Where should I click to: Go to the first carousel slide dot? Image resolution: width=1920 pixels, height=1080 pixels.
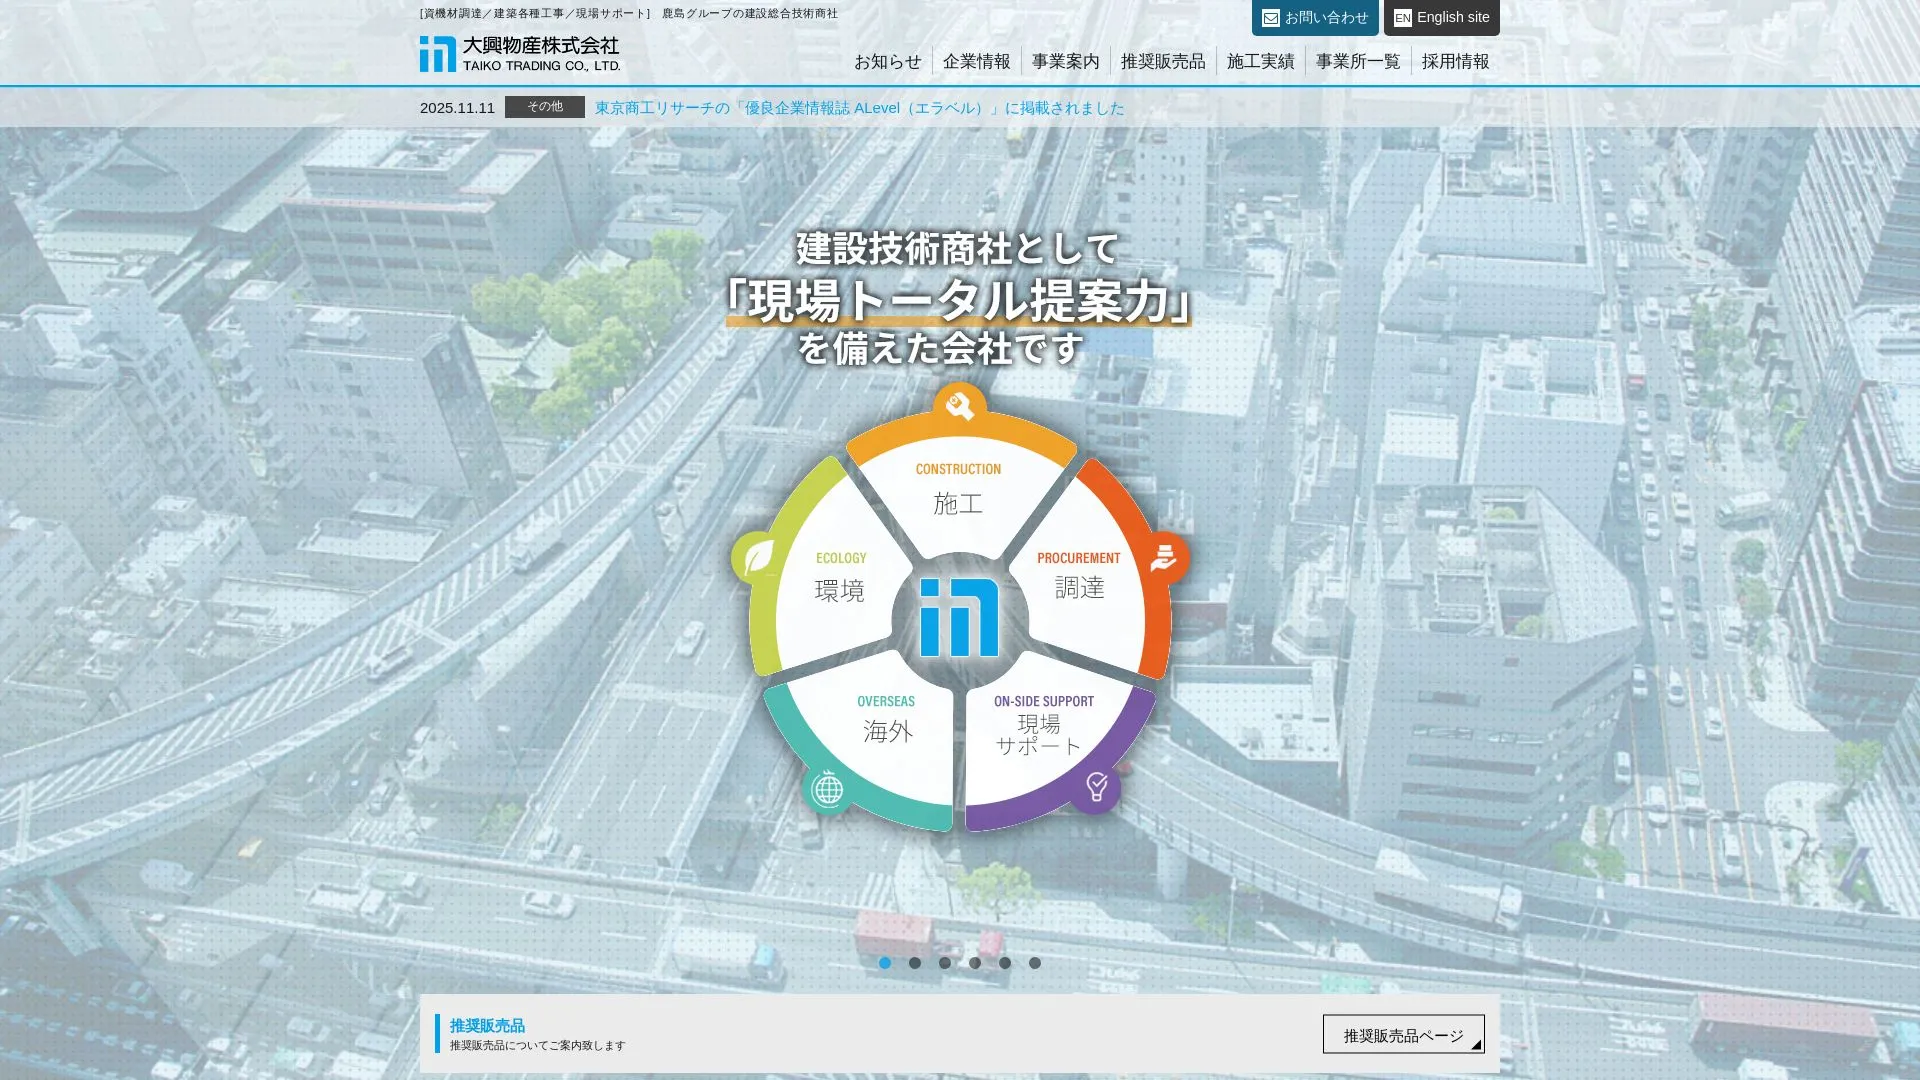coord(885,963)
